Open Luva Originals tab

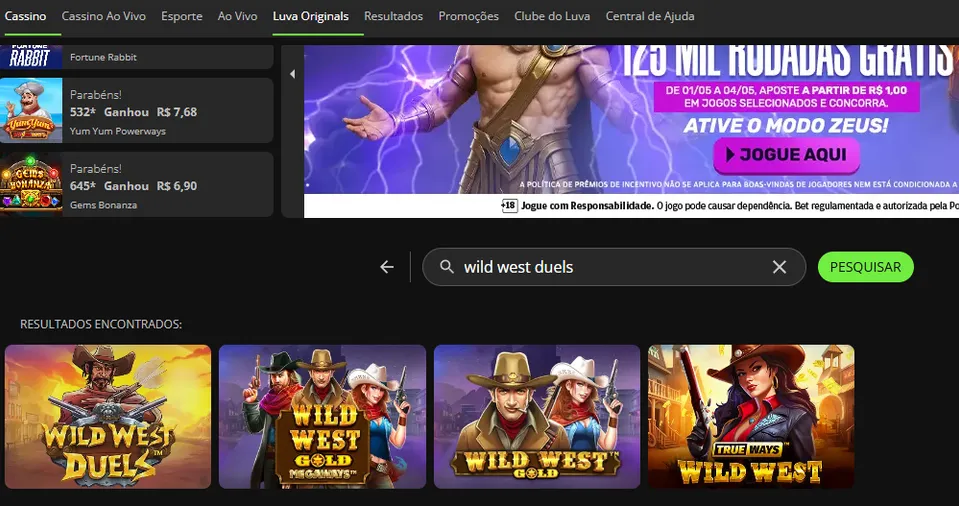[x=311, y=17]
